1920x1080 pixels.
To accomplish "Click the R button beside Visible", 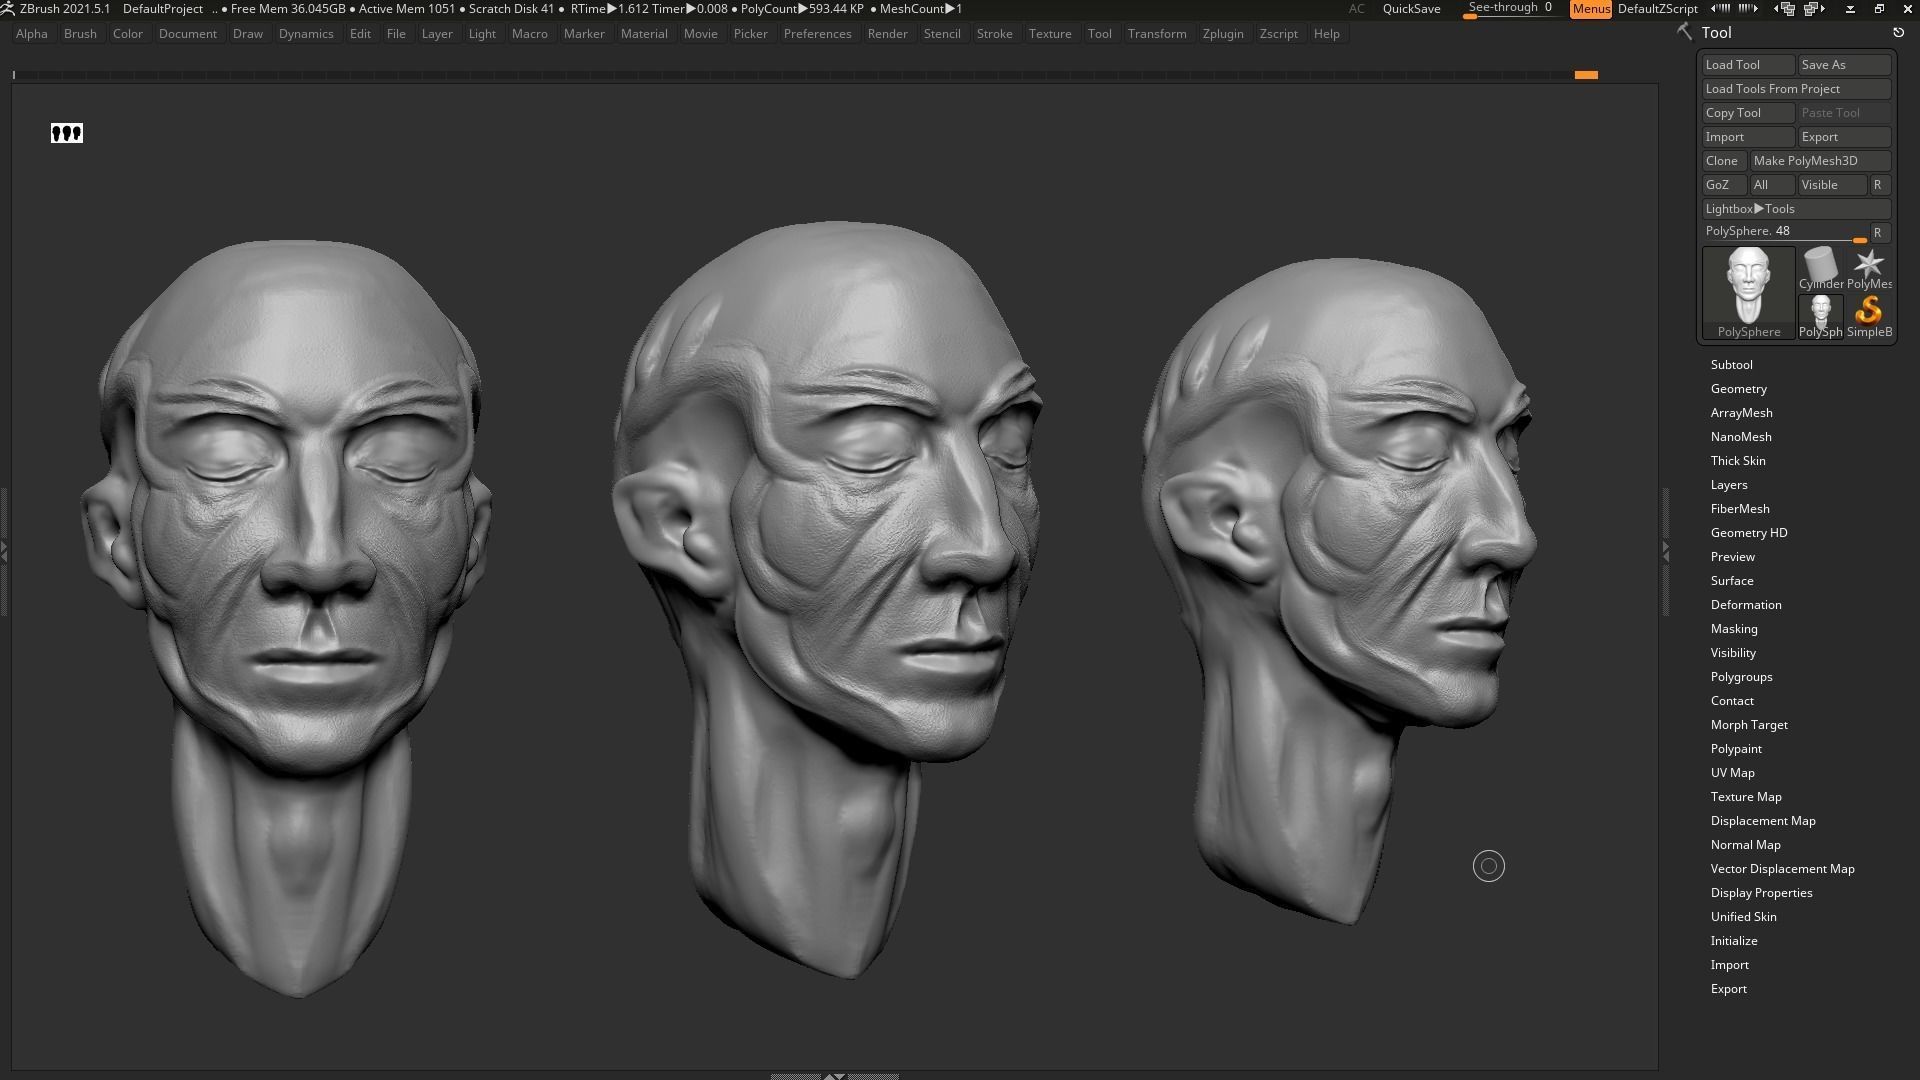I will 1880,185.
